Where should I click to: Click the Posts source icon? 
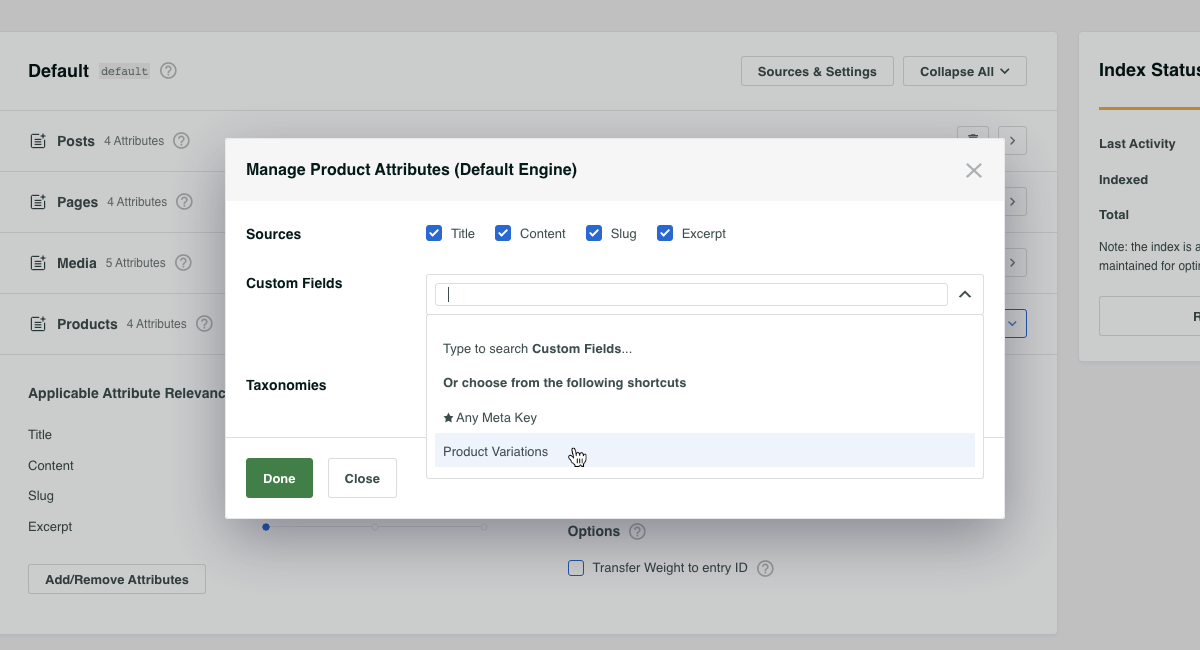pos(38,141)
